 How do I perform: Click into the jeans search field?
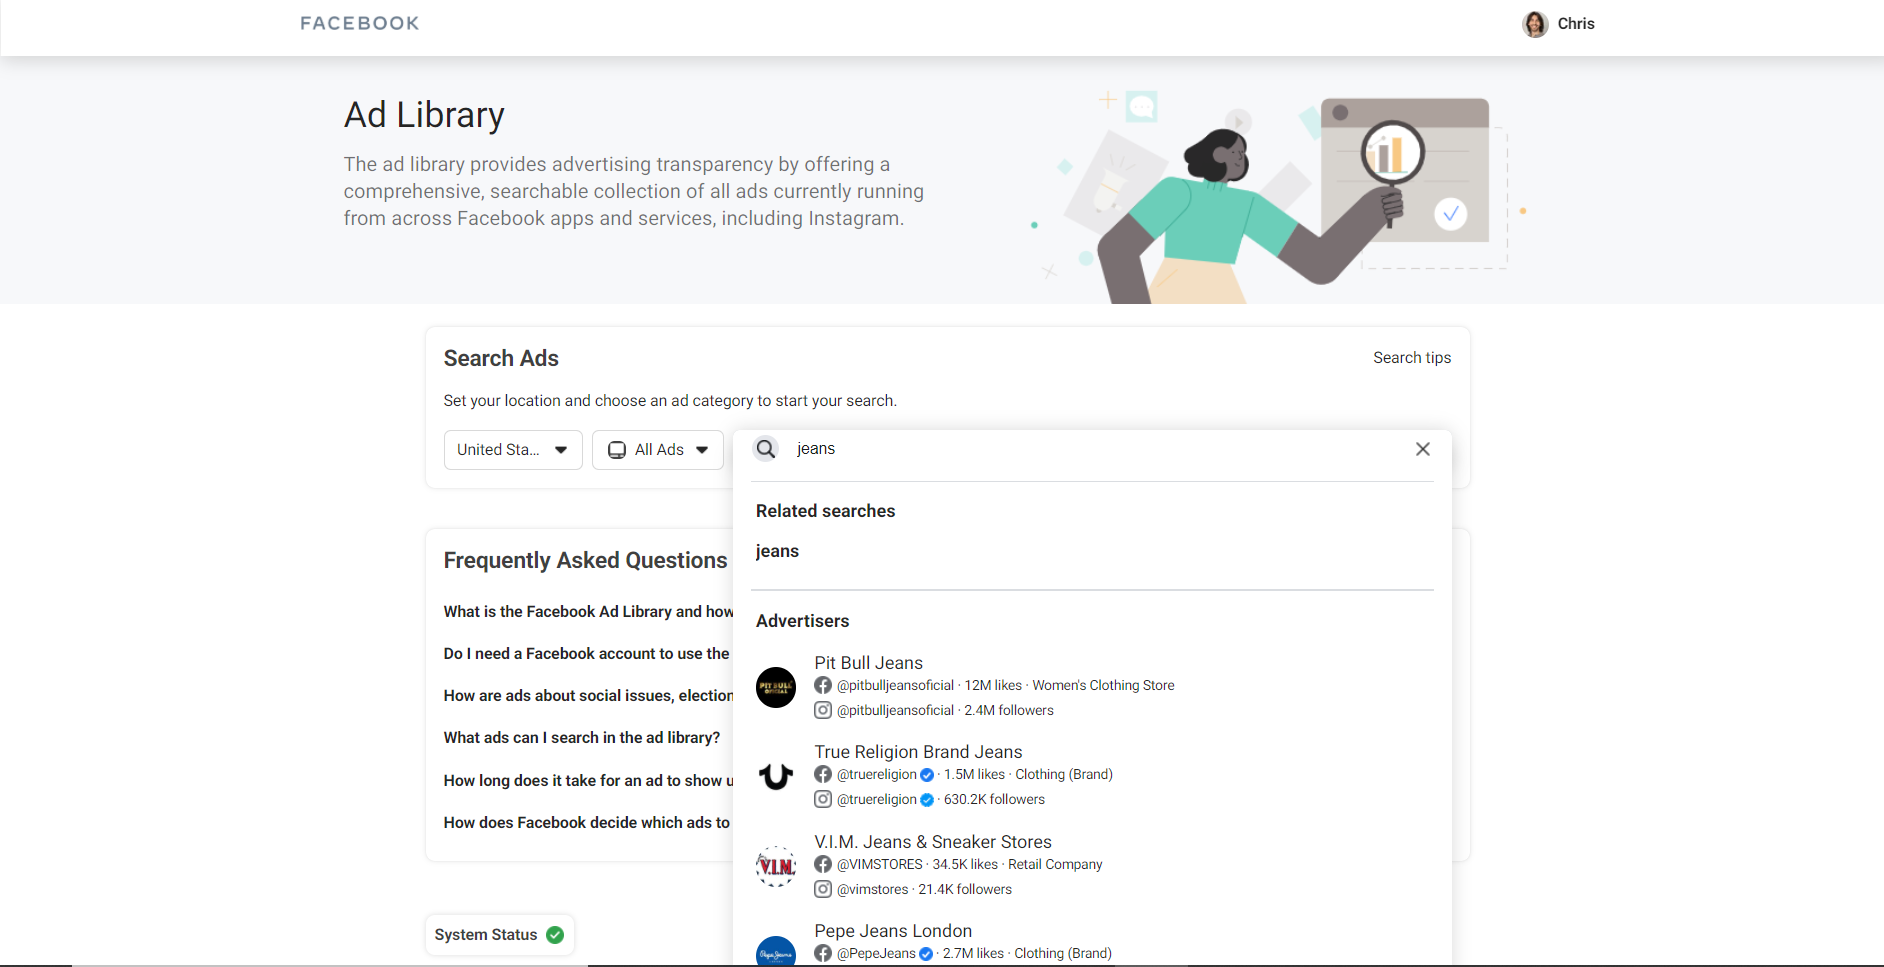click(1095, 449)
